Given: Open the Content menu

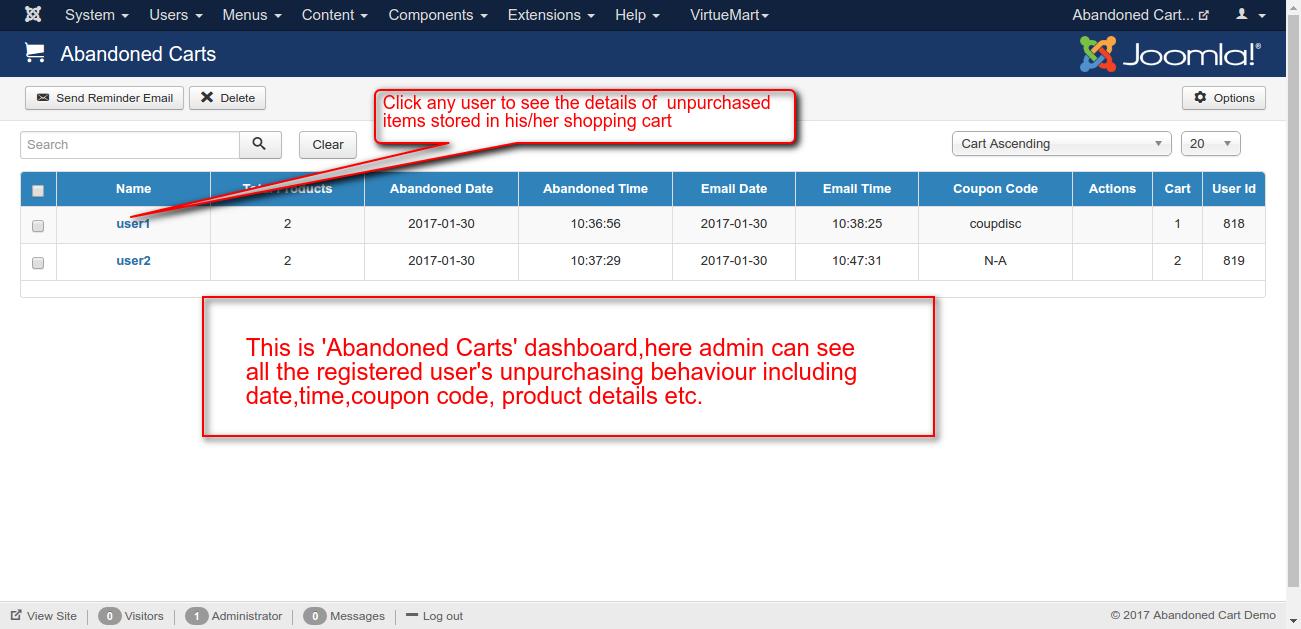Looking at the screenshot, I should tap(335, 15).
